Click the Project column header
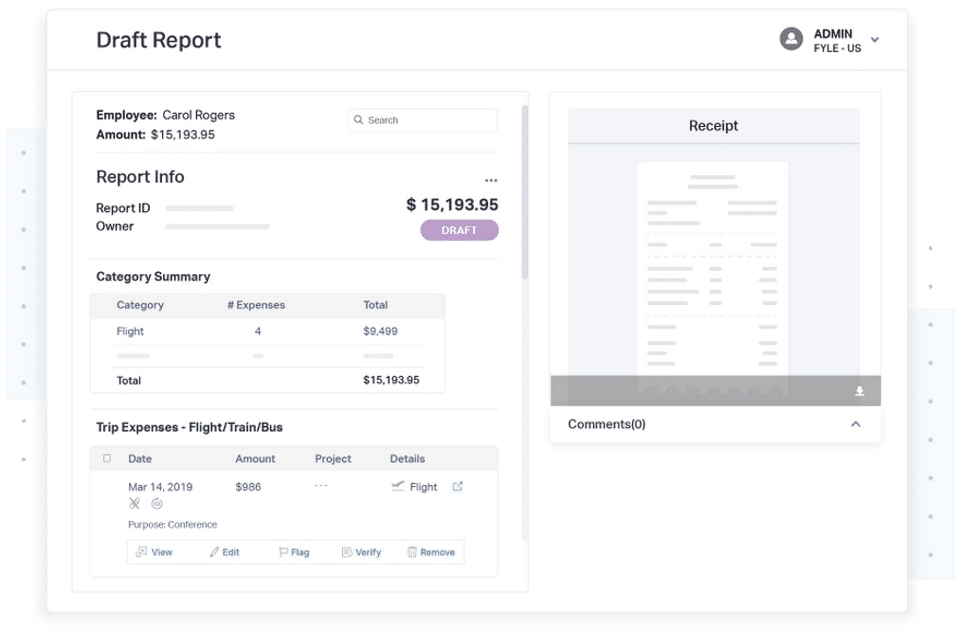The height and width of the screenshot is (633, 960). (x=333, y=459)
